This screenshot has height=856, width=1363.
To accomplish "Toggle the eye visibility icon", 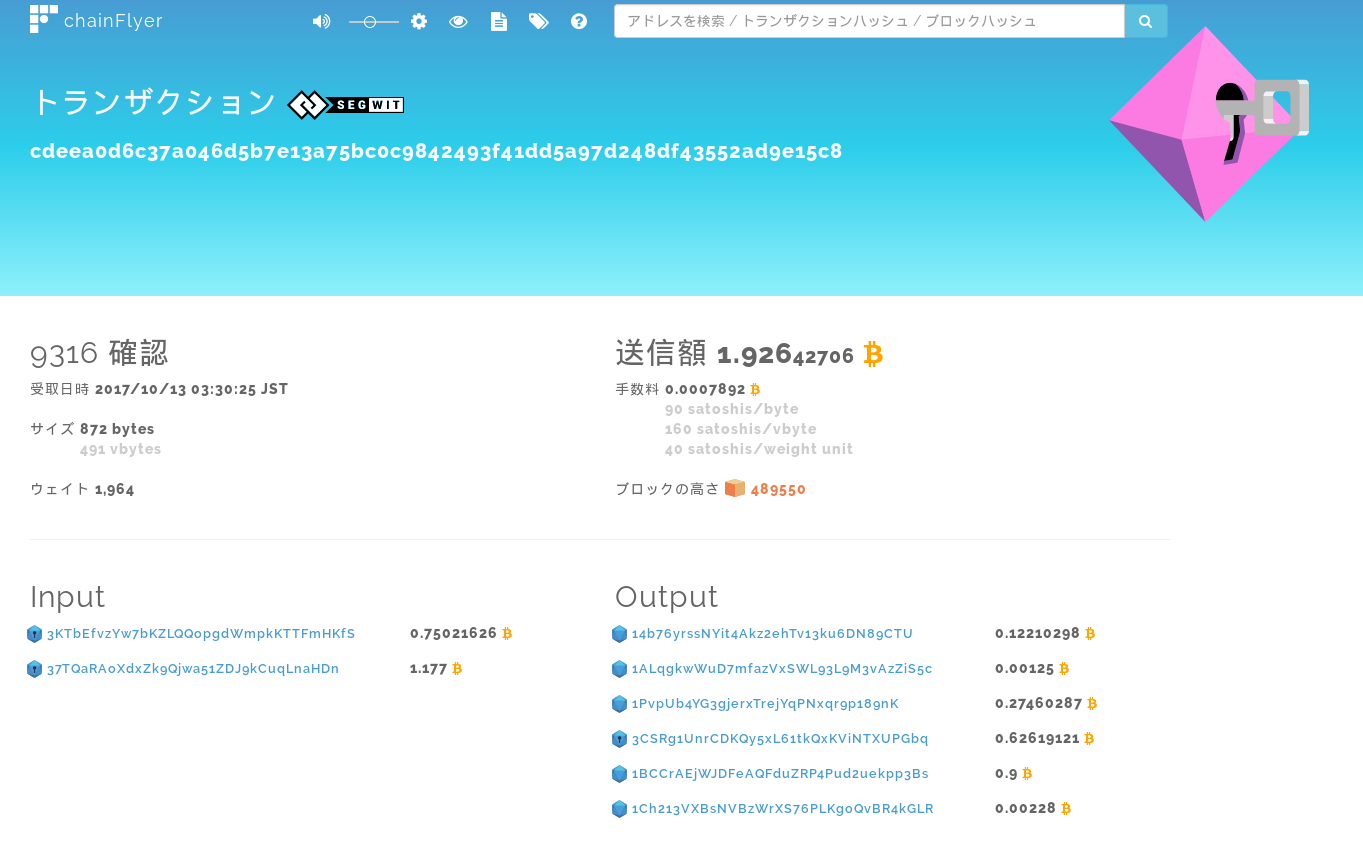I will pos(458,21).
